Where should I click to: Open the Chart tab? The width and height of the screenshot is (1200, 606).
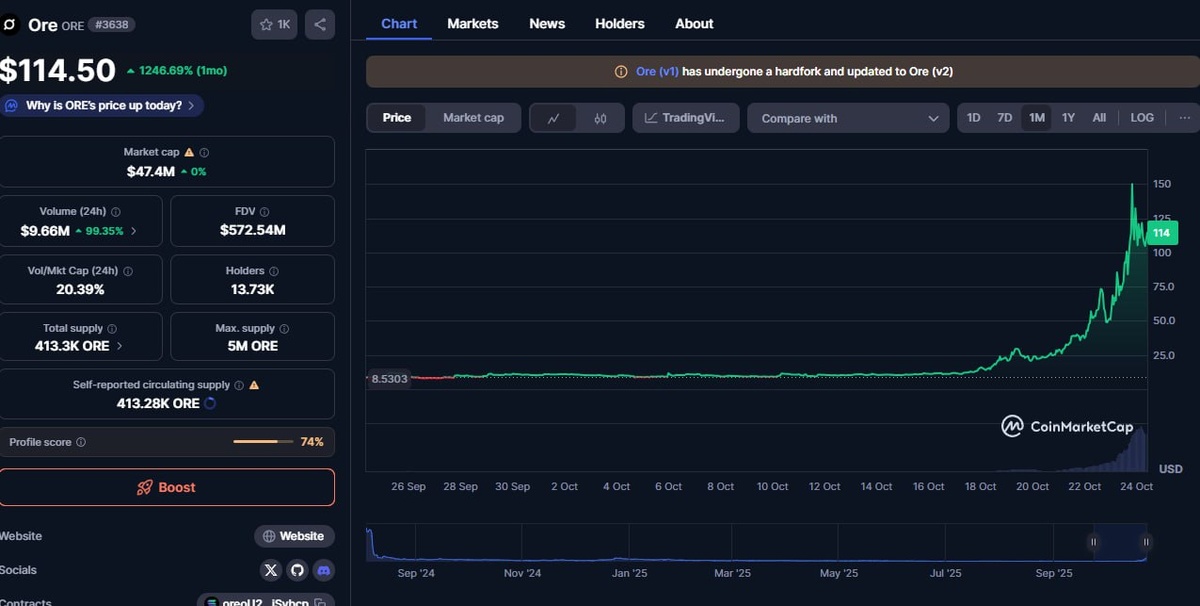(x=399, y=23)
